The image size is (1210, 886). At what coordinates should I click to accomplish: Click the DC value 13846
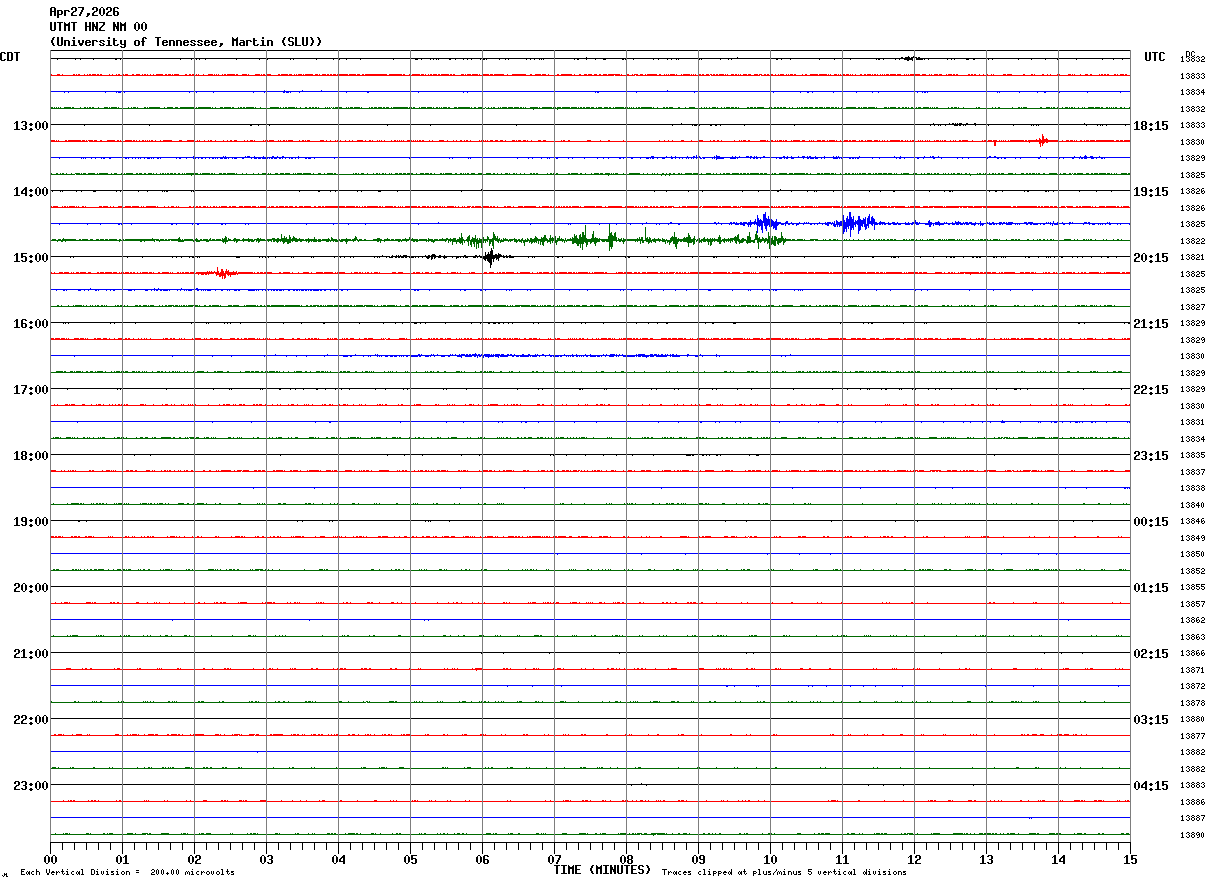pyautogui.click(x=1192, y=522)
